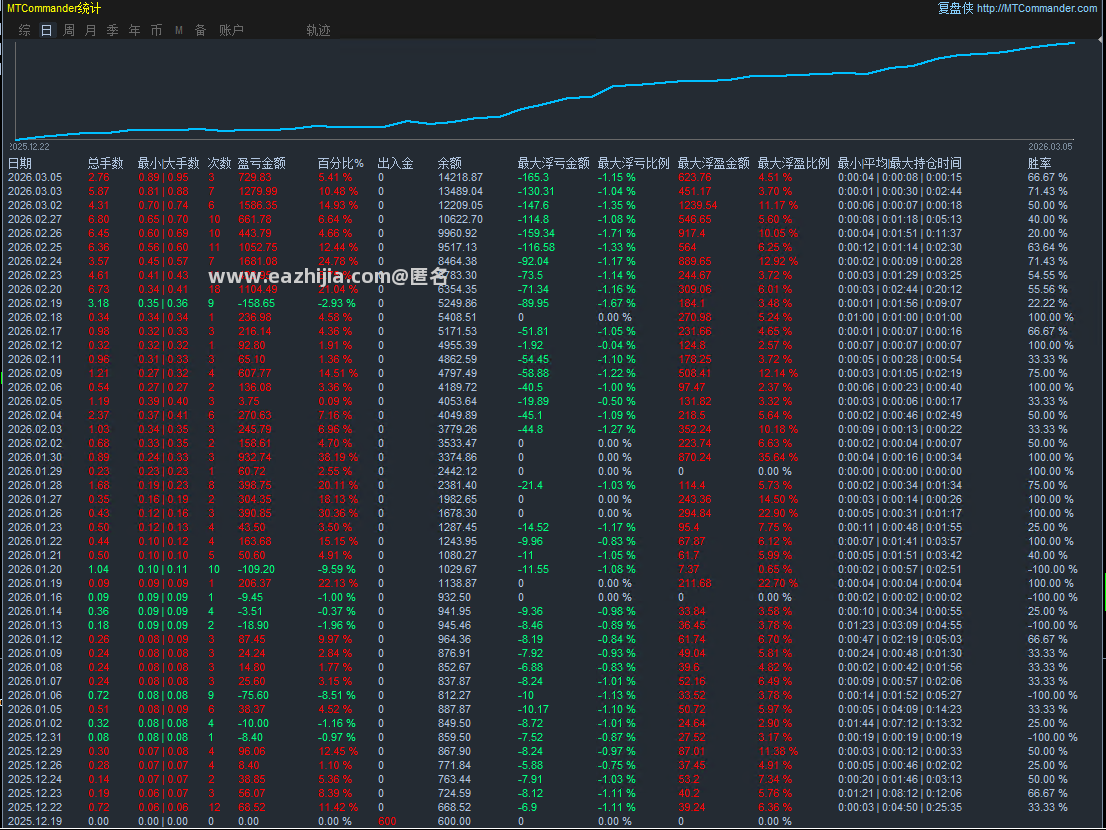The image size is (1106, 830).
Task: Click the 余额 column header
Action: (449, 163)
